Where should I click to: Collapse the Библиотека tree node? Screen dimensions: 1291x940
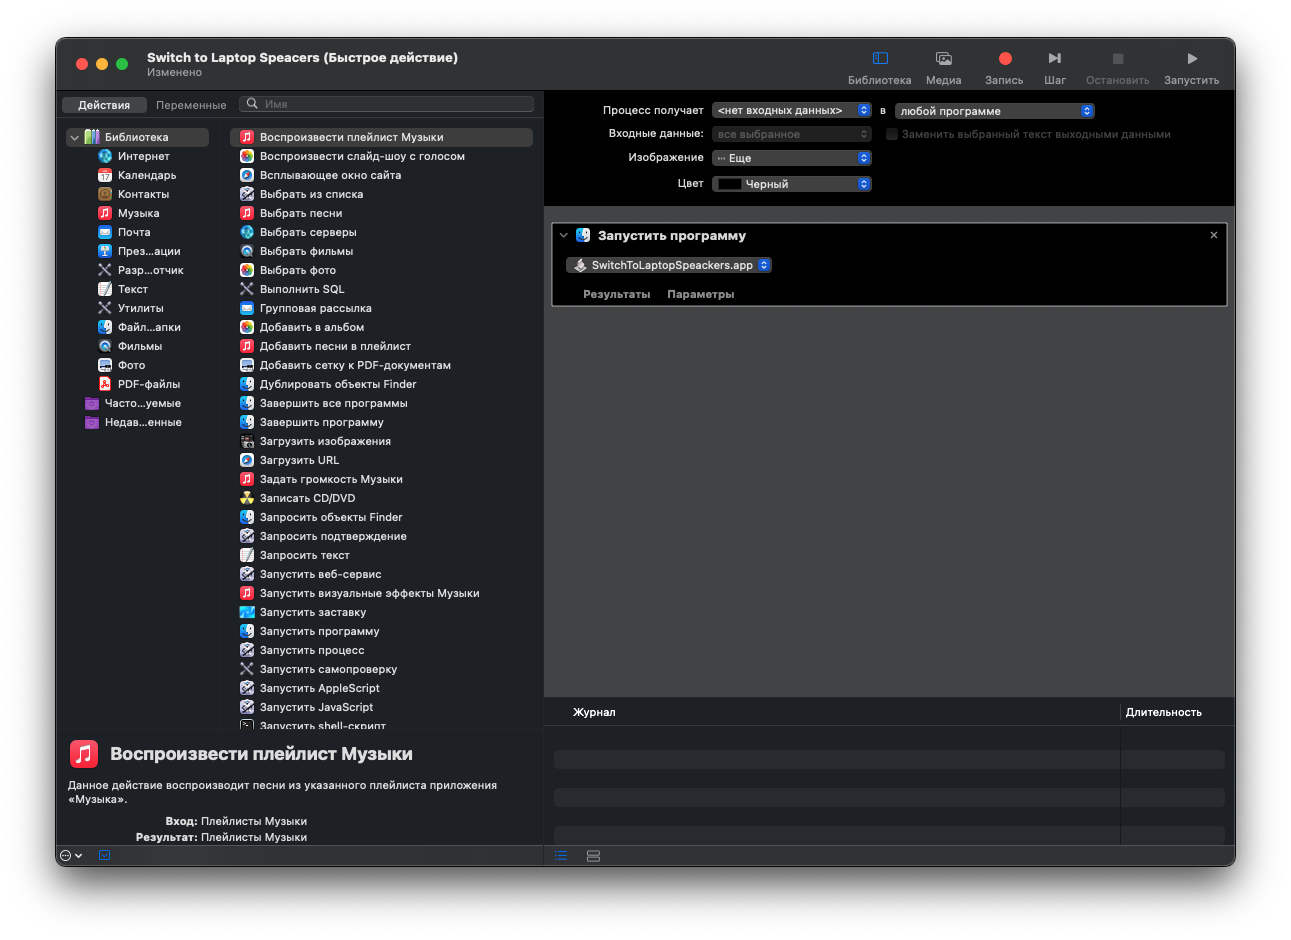coord(74,138)
